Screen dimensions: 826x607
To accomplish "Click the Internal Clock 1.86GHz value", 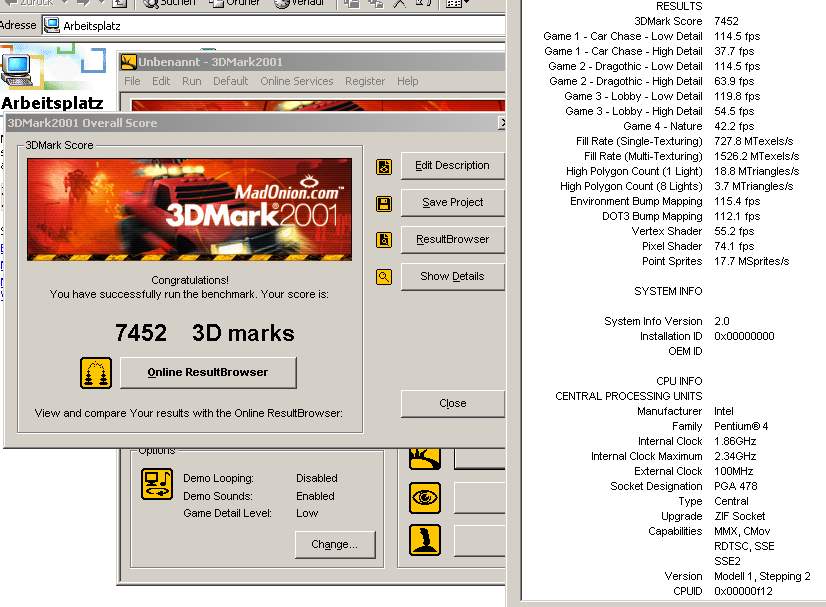I will click(735, 441).
